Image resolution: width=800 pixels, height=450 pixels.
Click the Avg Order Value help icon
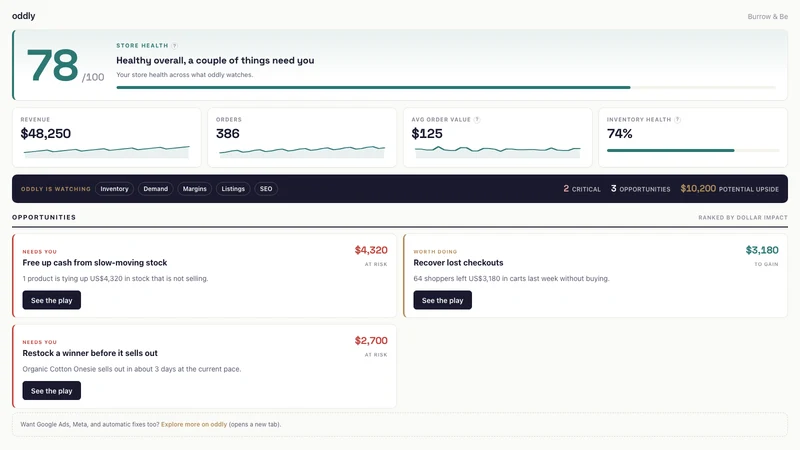click(x=477, y=120)
